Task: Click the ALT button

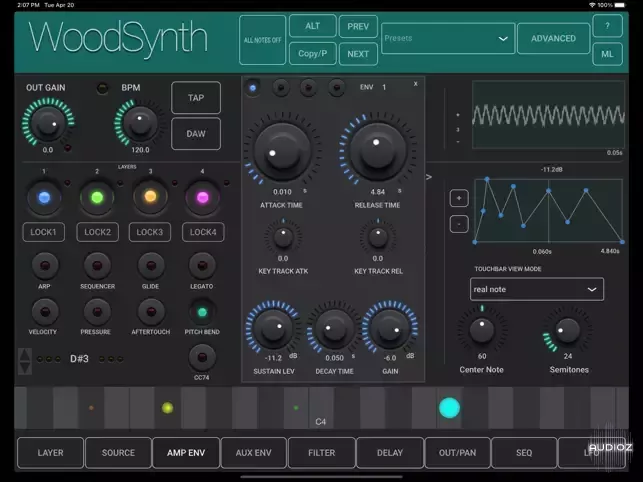Action: [312, 26]
